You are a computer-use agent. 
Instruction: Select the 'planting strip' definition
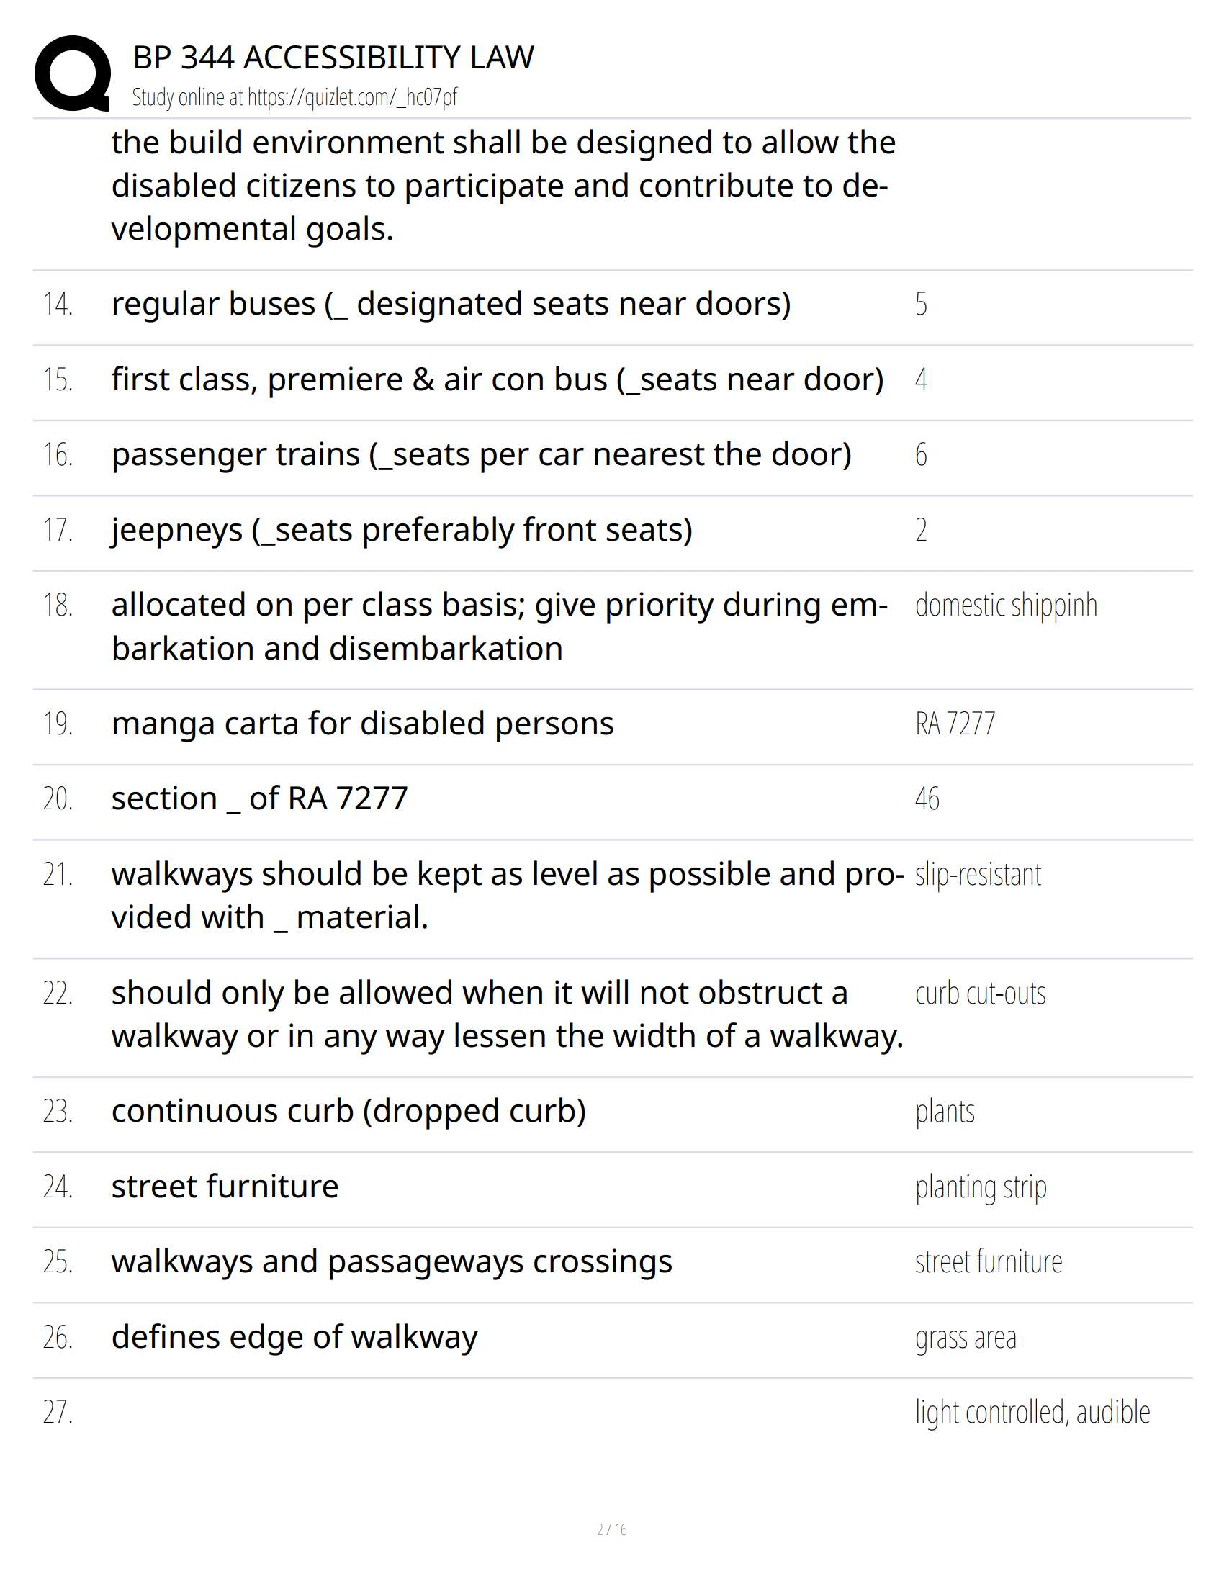pos(980,1187)
